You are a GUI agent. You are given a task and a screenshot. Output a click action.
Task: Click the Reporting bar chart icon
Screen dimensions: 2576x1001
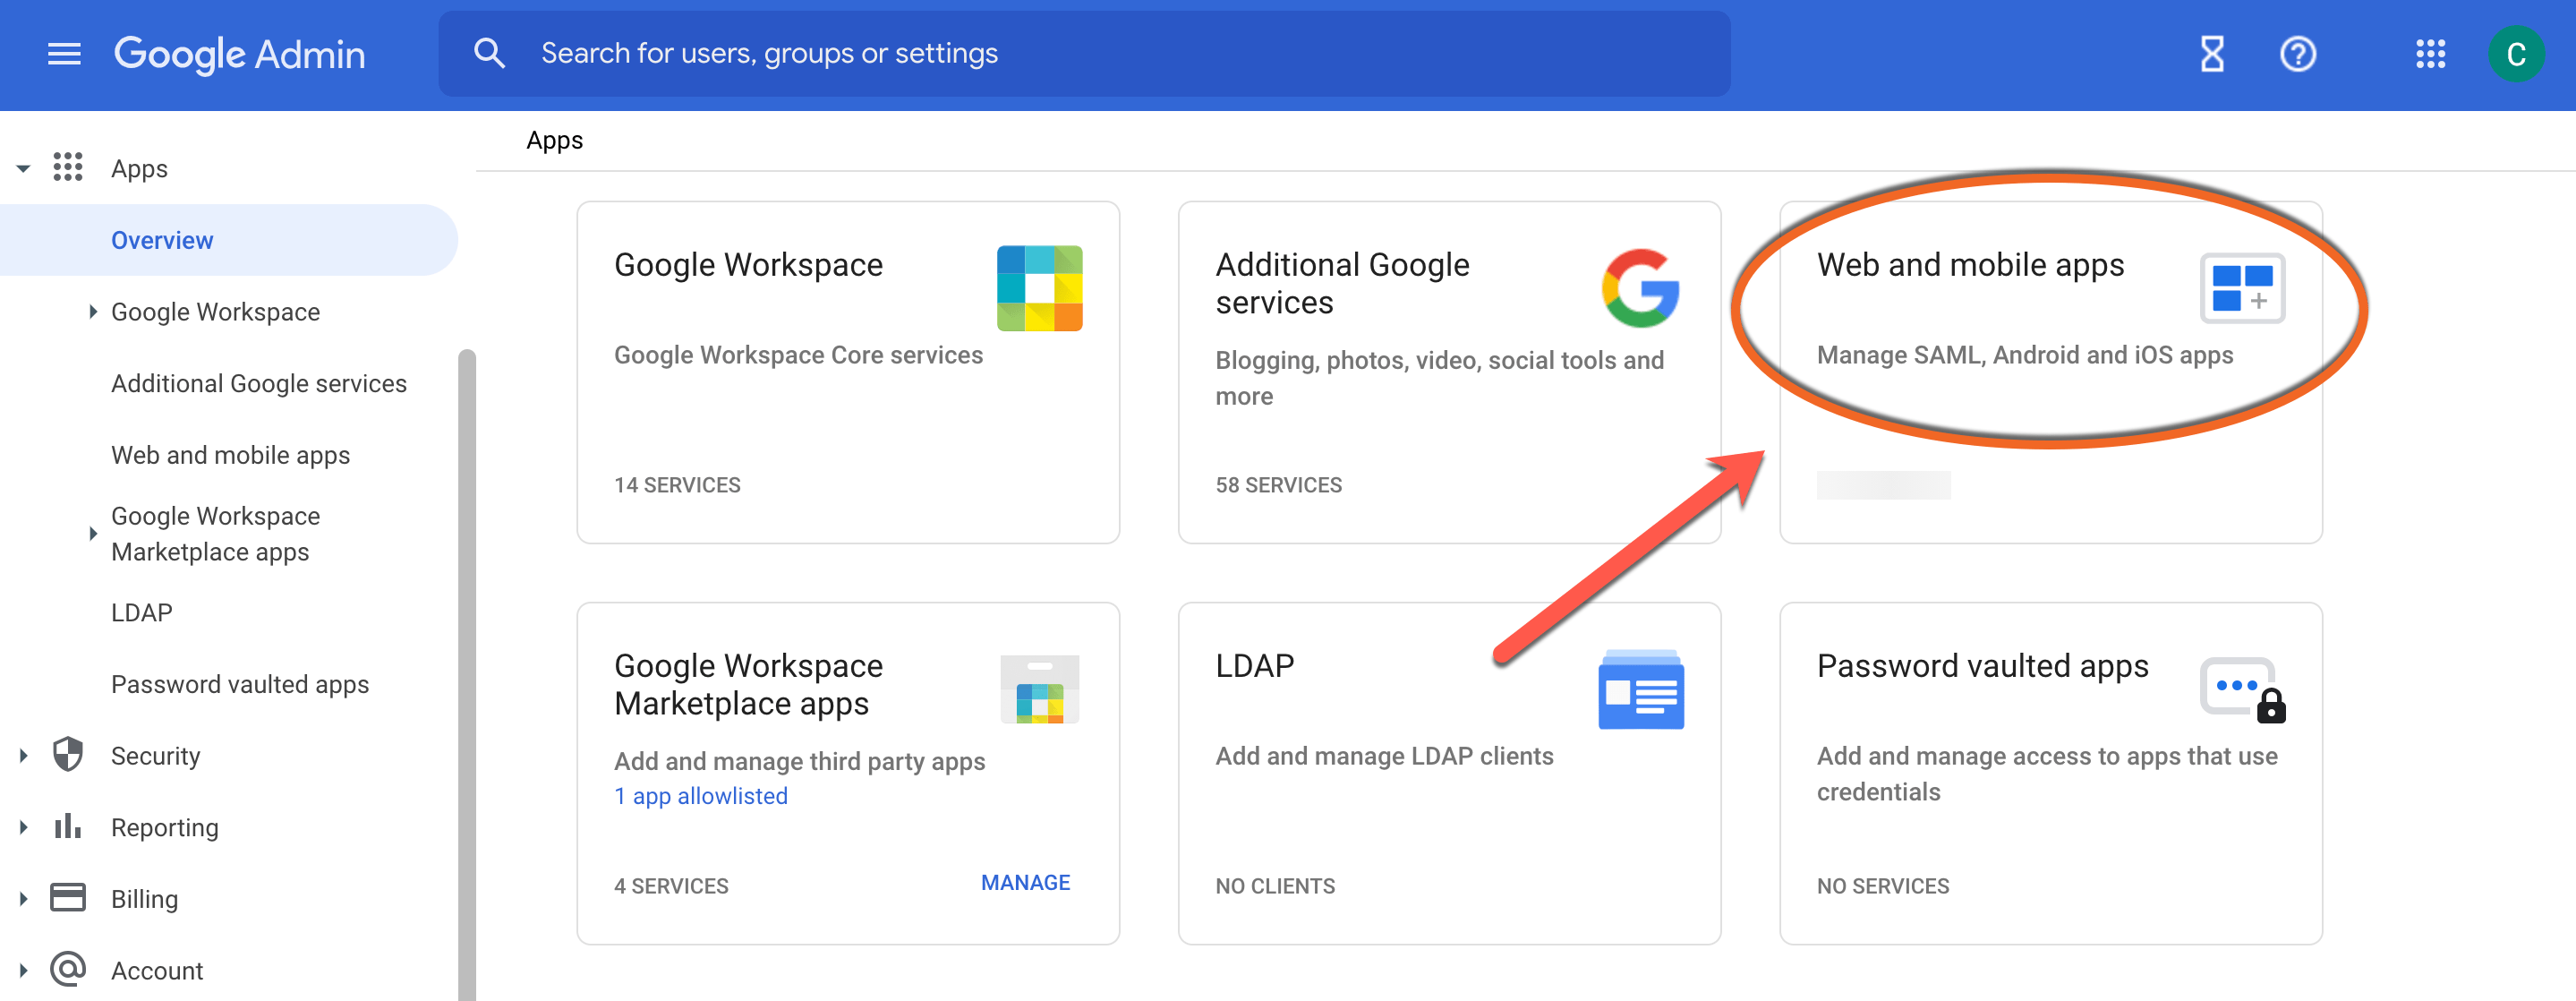coord(66,826)
